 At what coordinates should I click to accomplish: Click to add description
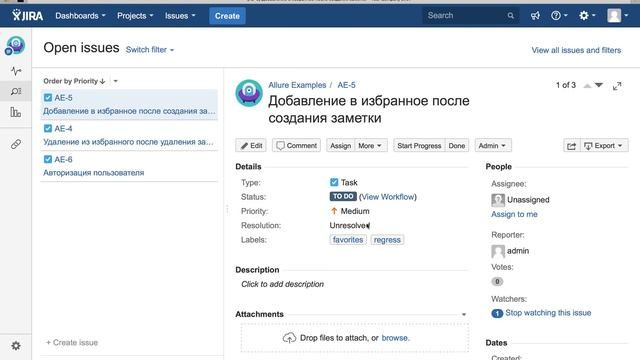pos(282,284)
